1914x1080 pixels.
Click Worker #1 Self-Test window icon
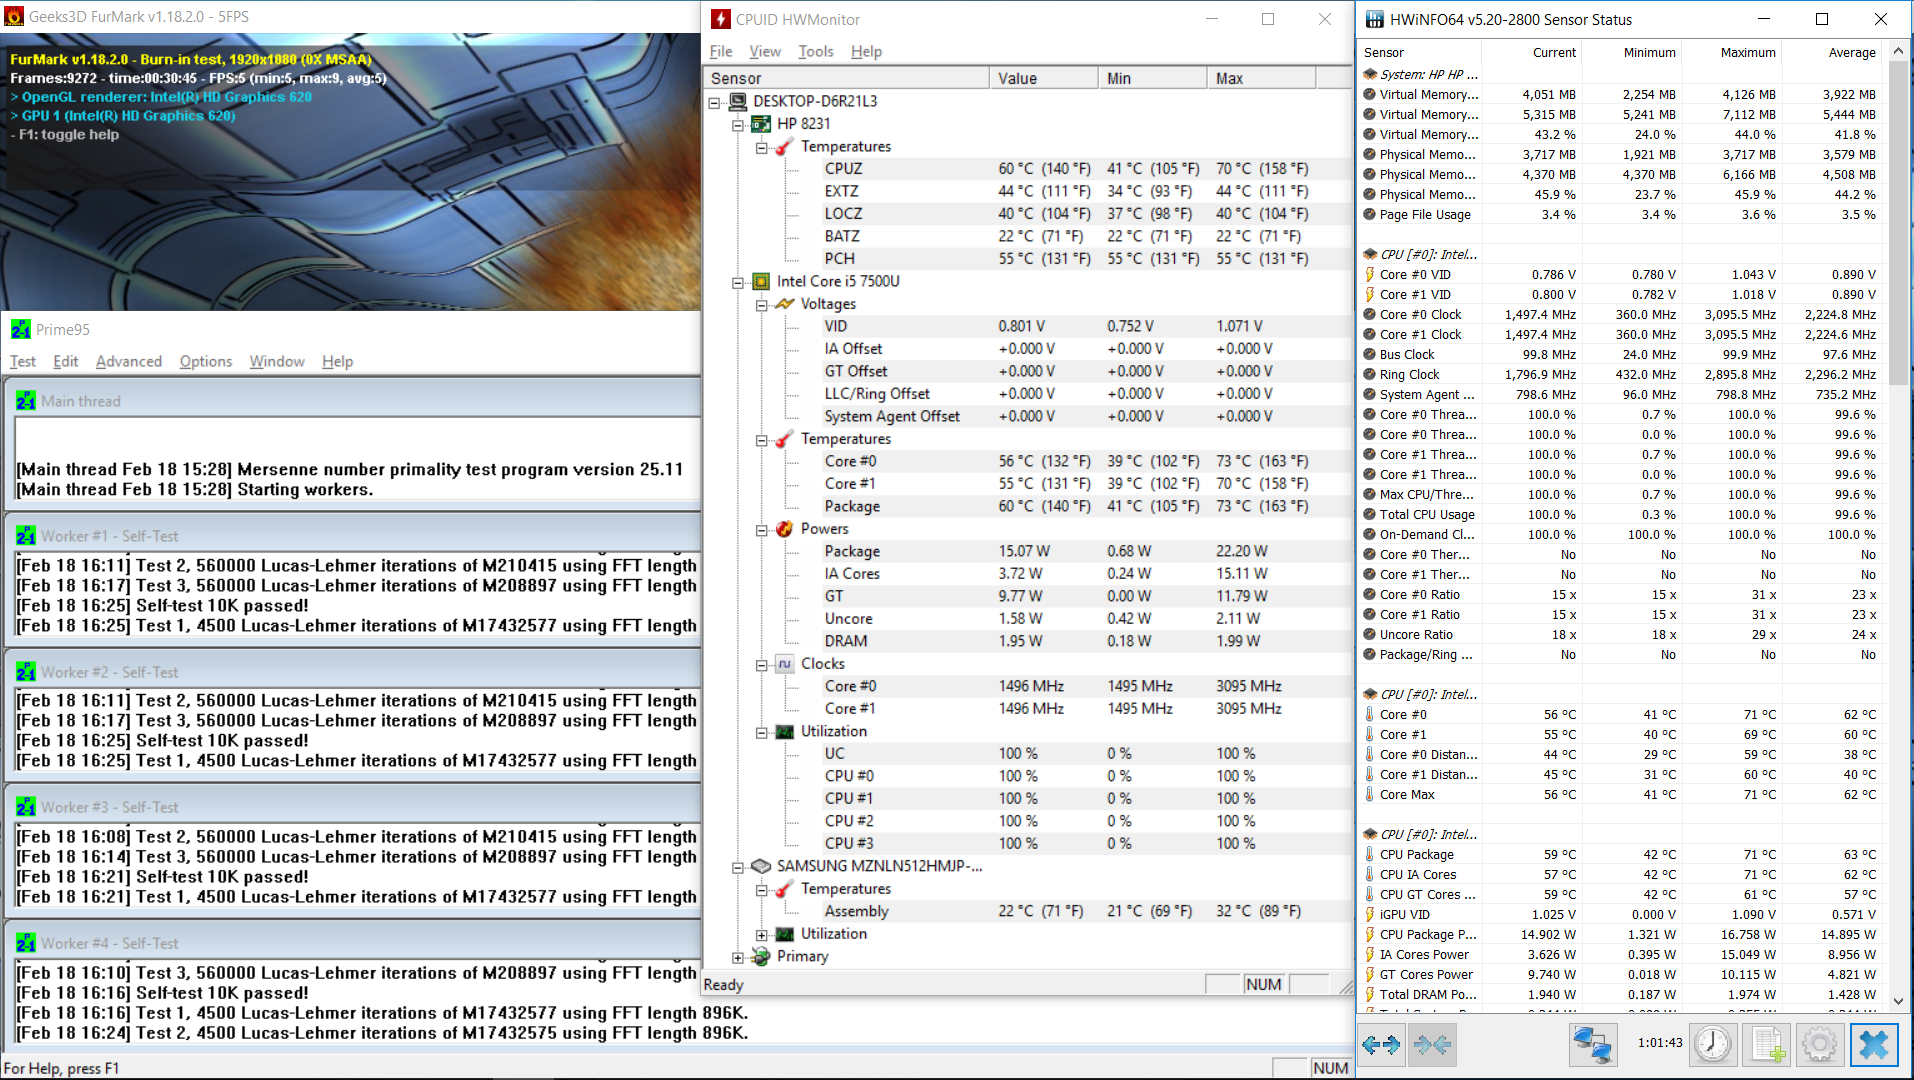point(26,536)
